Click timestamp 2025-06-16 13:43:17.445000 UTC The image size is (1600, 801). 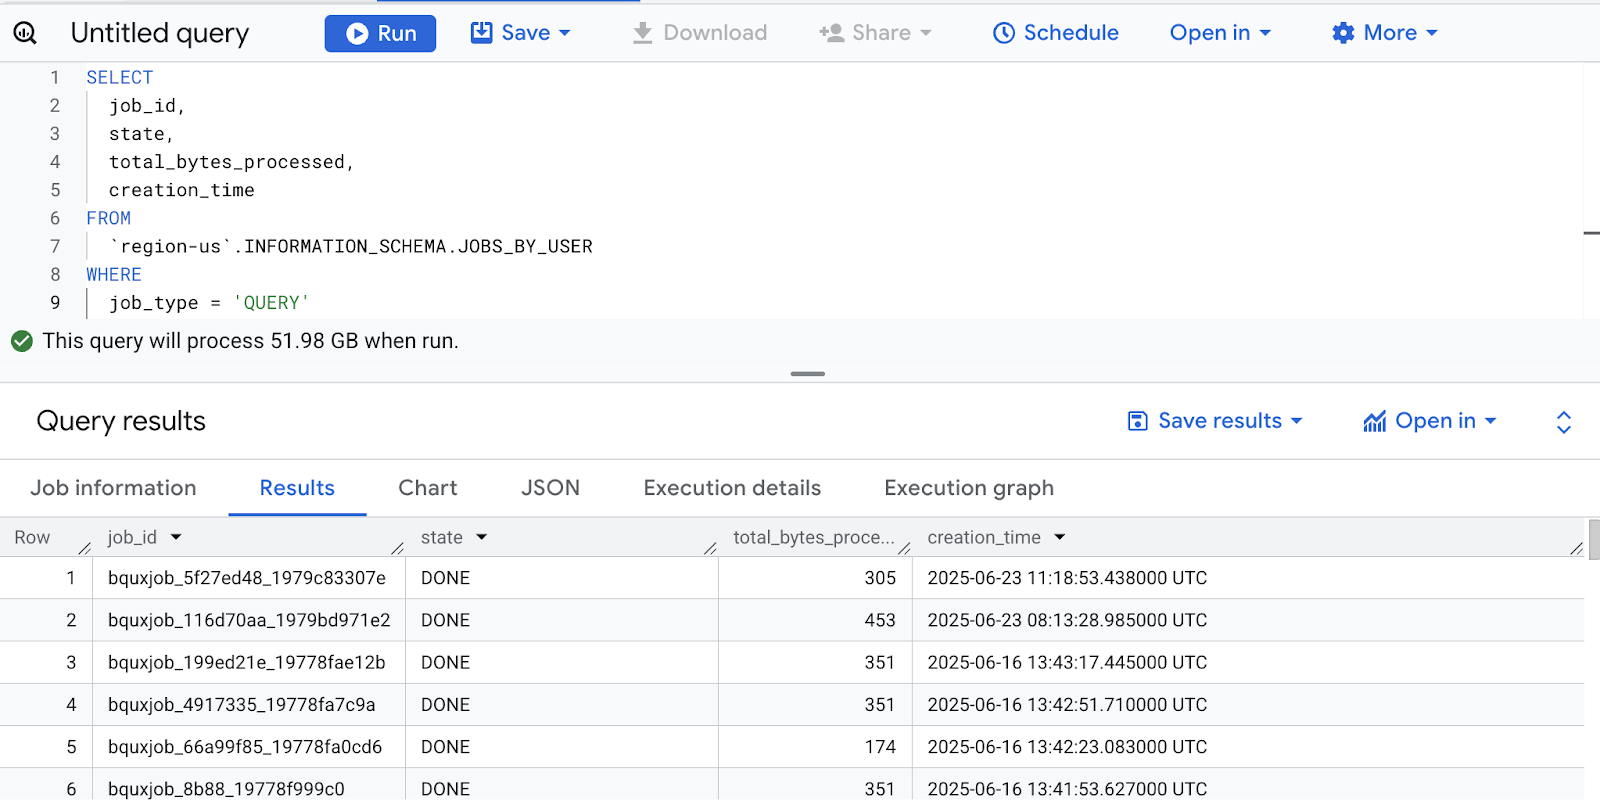[x=1067, y=663]
